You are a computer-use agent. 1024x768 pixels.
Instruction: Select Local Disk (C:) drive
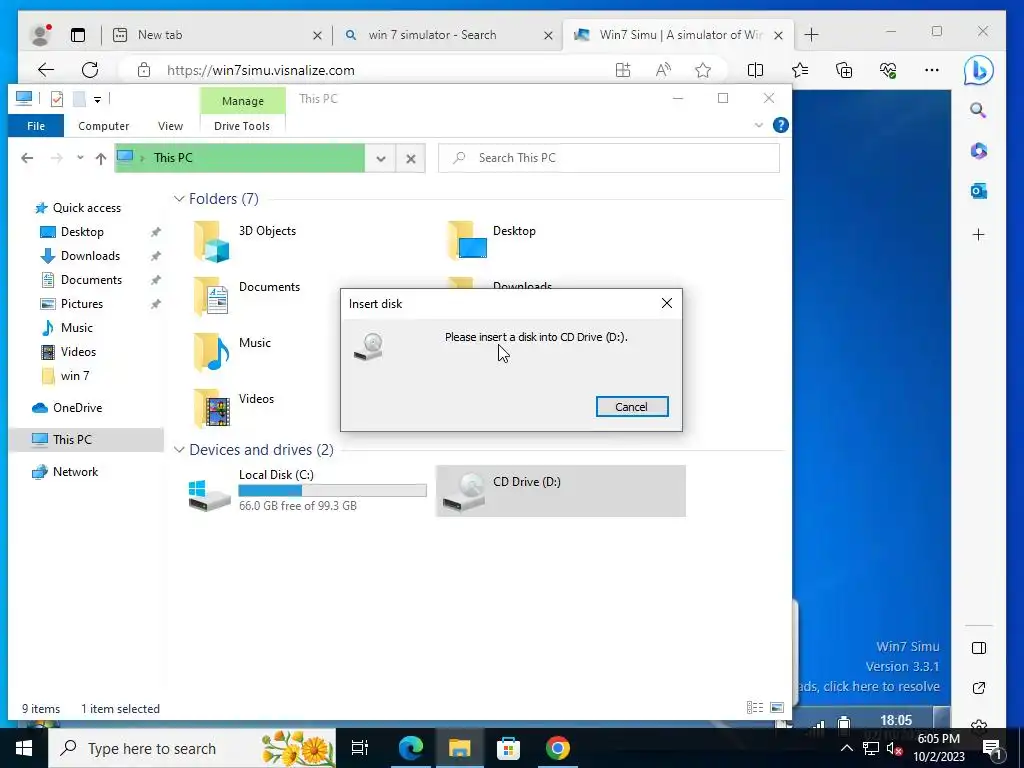[x=307, y=490]
